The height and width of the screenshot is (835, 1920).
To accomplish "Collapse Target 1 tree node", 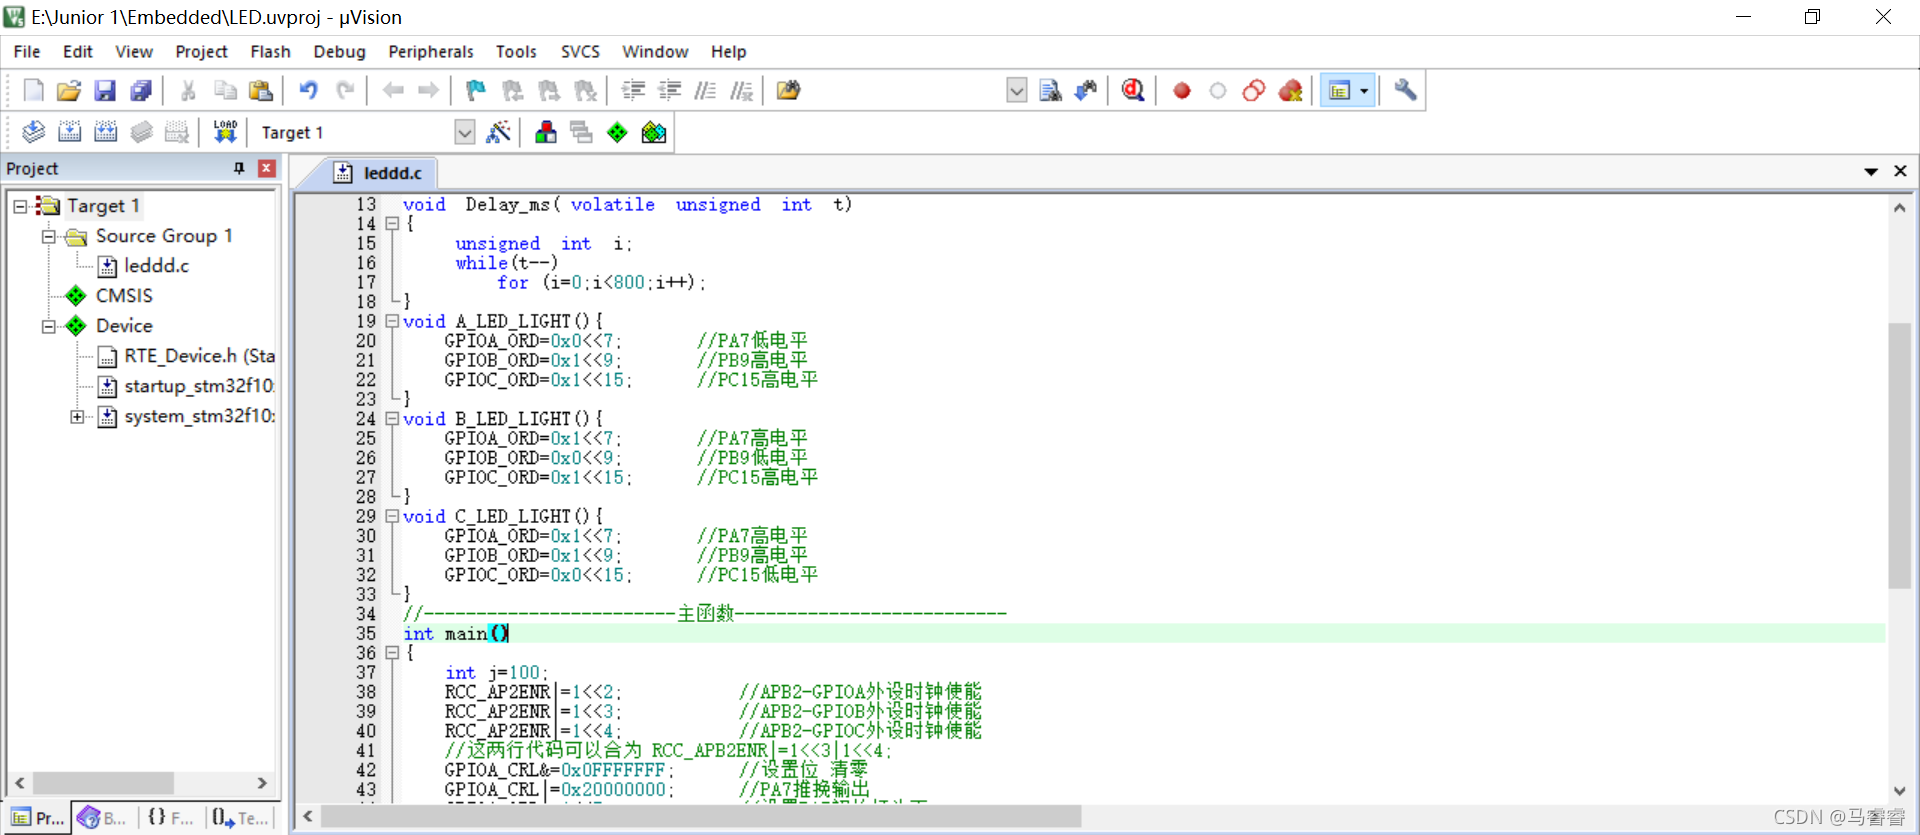I will tap(19, 206).
